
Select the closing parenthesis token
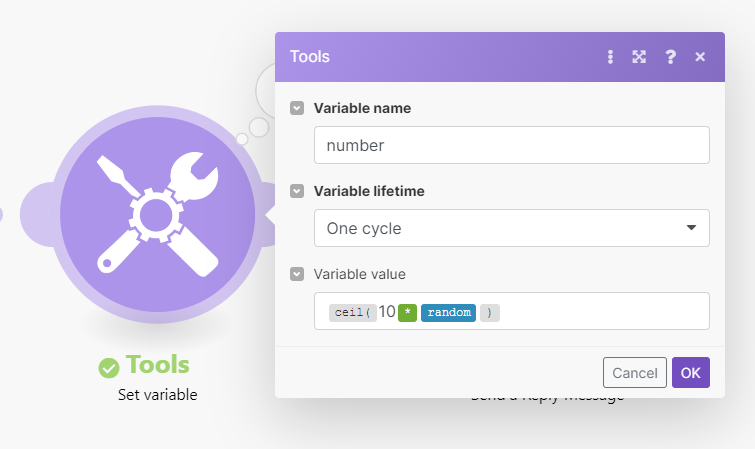[x=490, y=313]
